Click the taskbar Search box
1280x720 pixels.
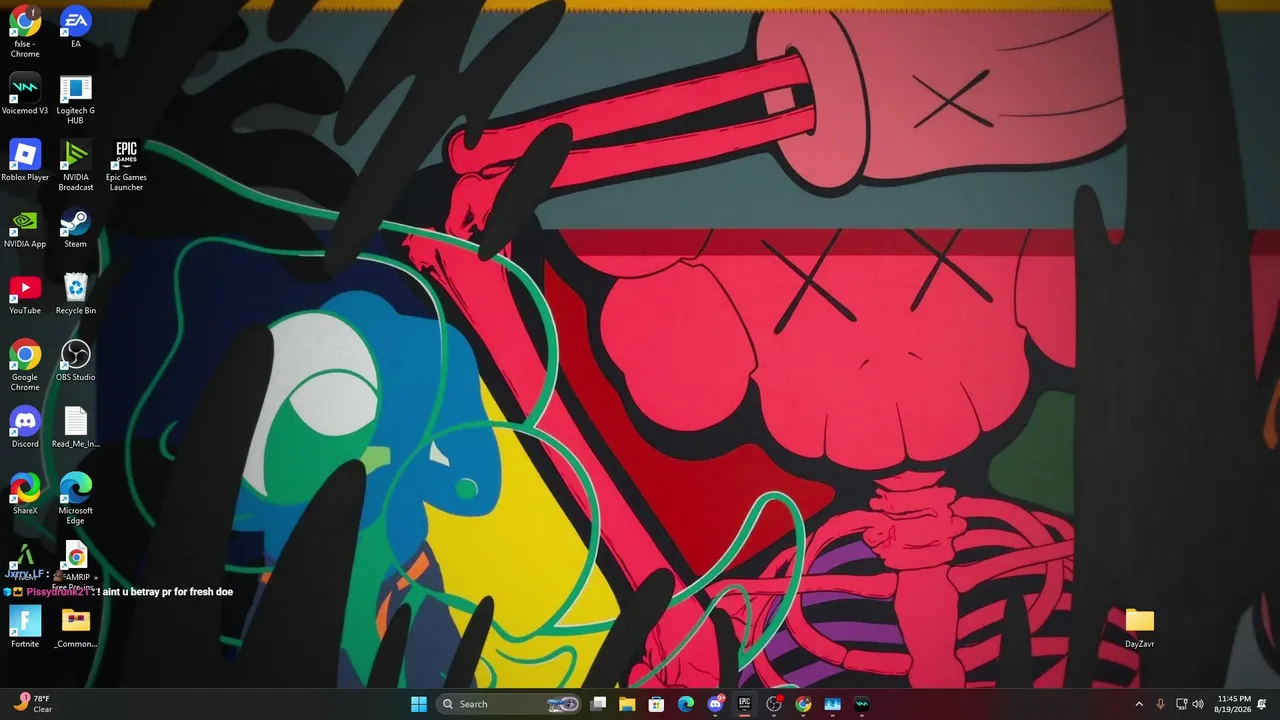click(x=510, y=704)
